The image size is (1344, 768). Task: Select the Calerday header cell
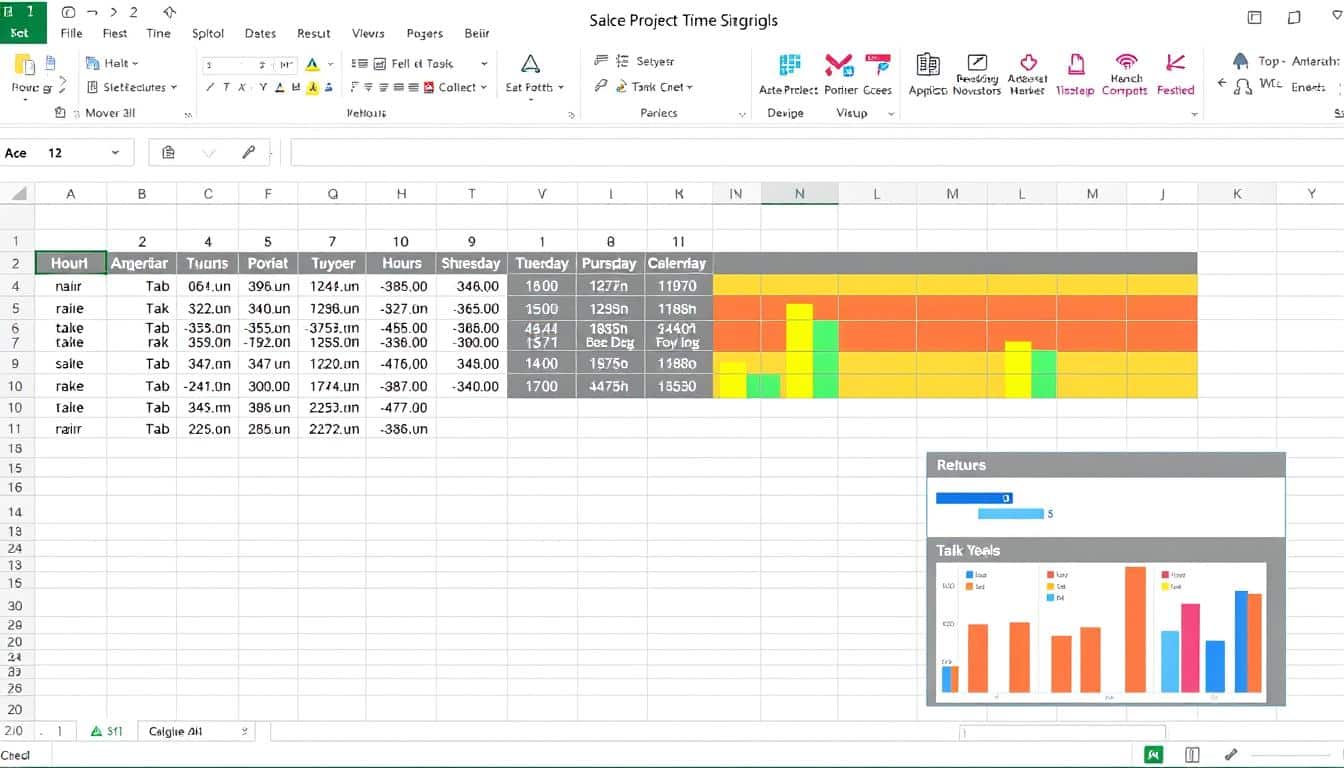coord(677,263)
